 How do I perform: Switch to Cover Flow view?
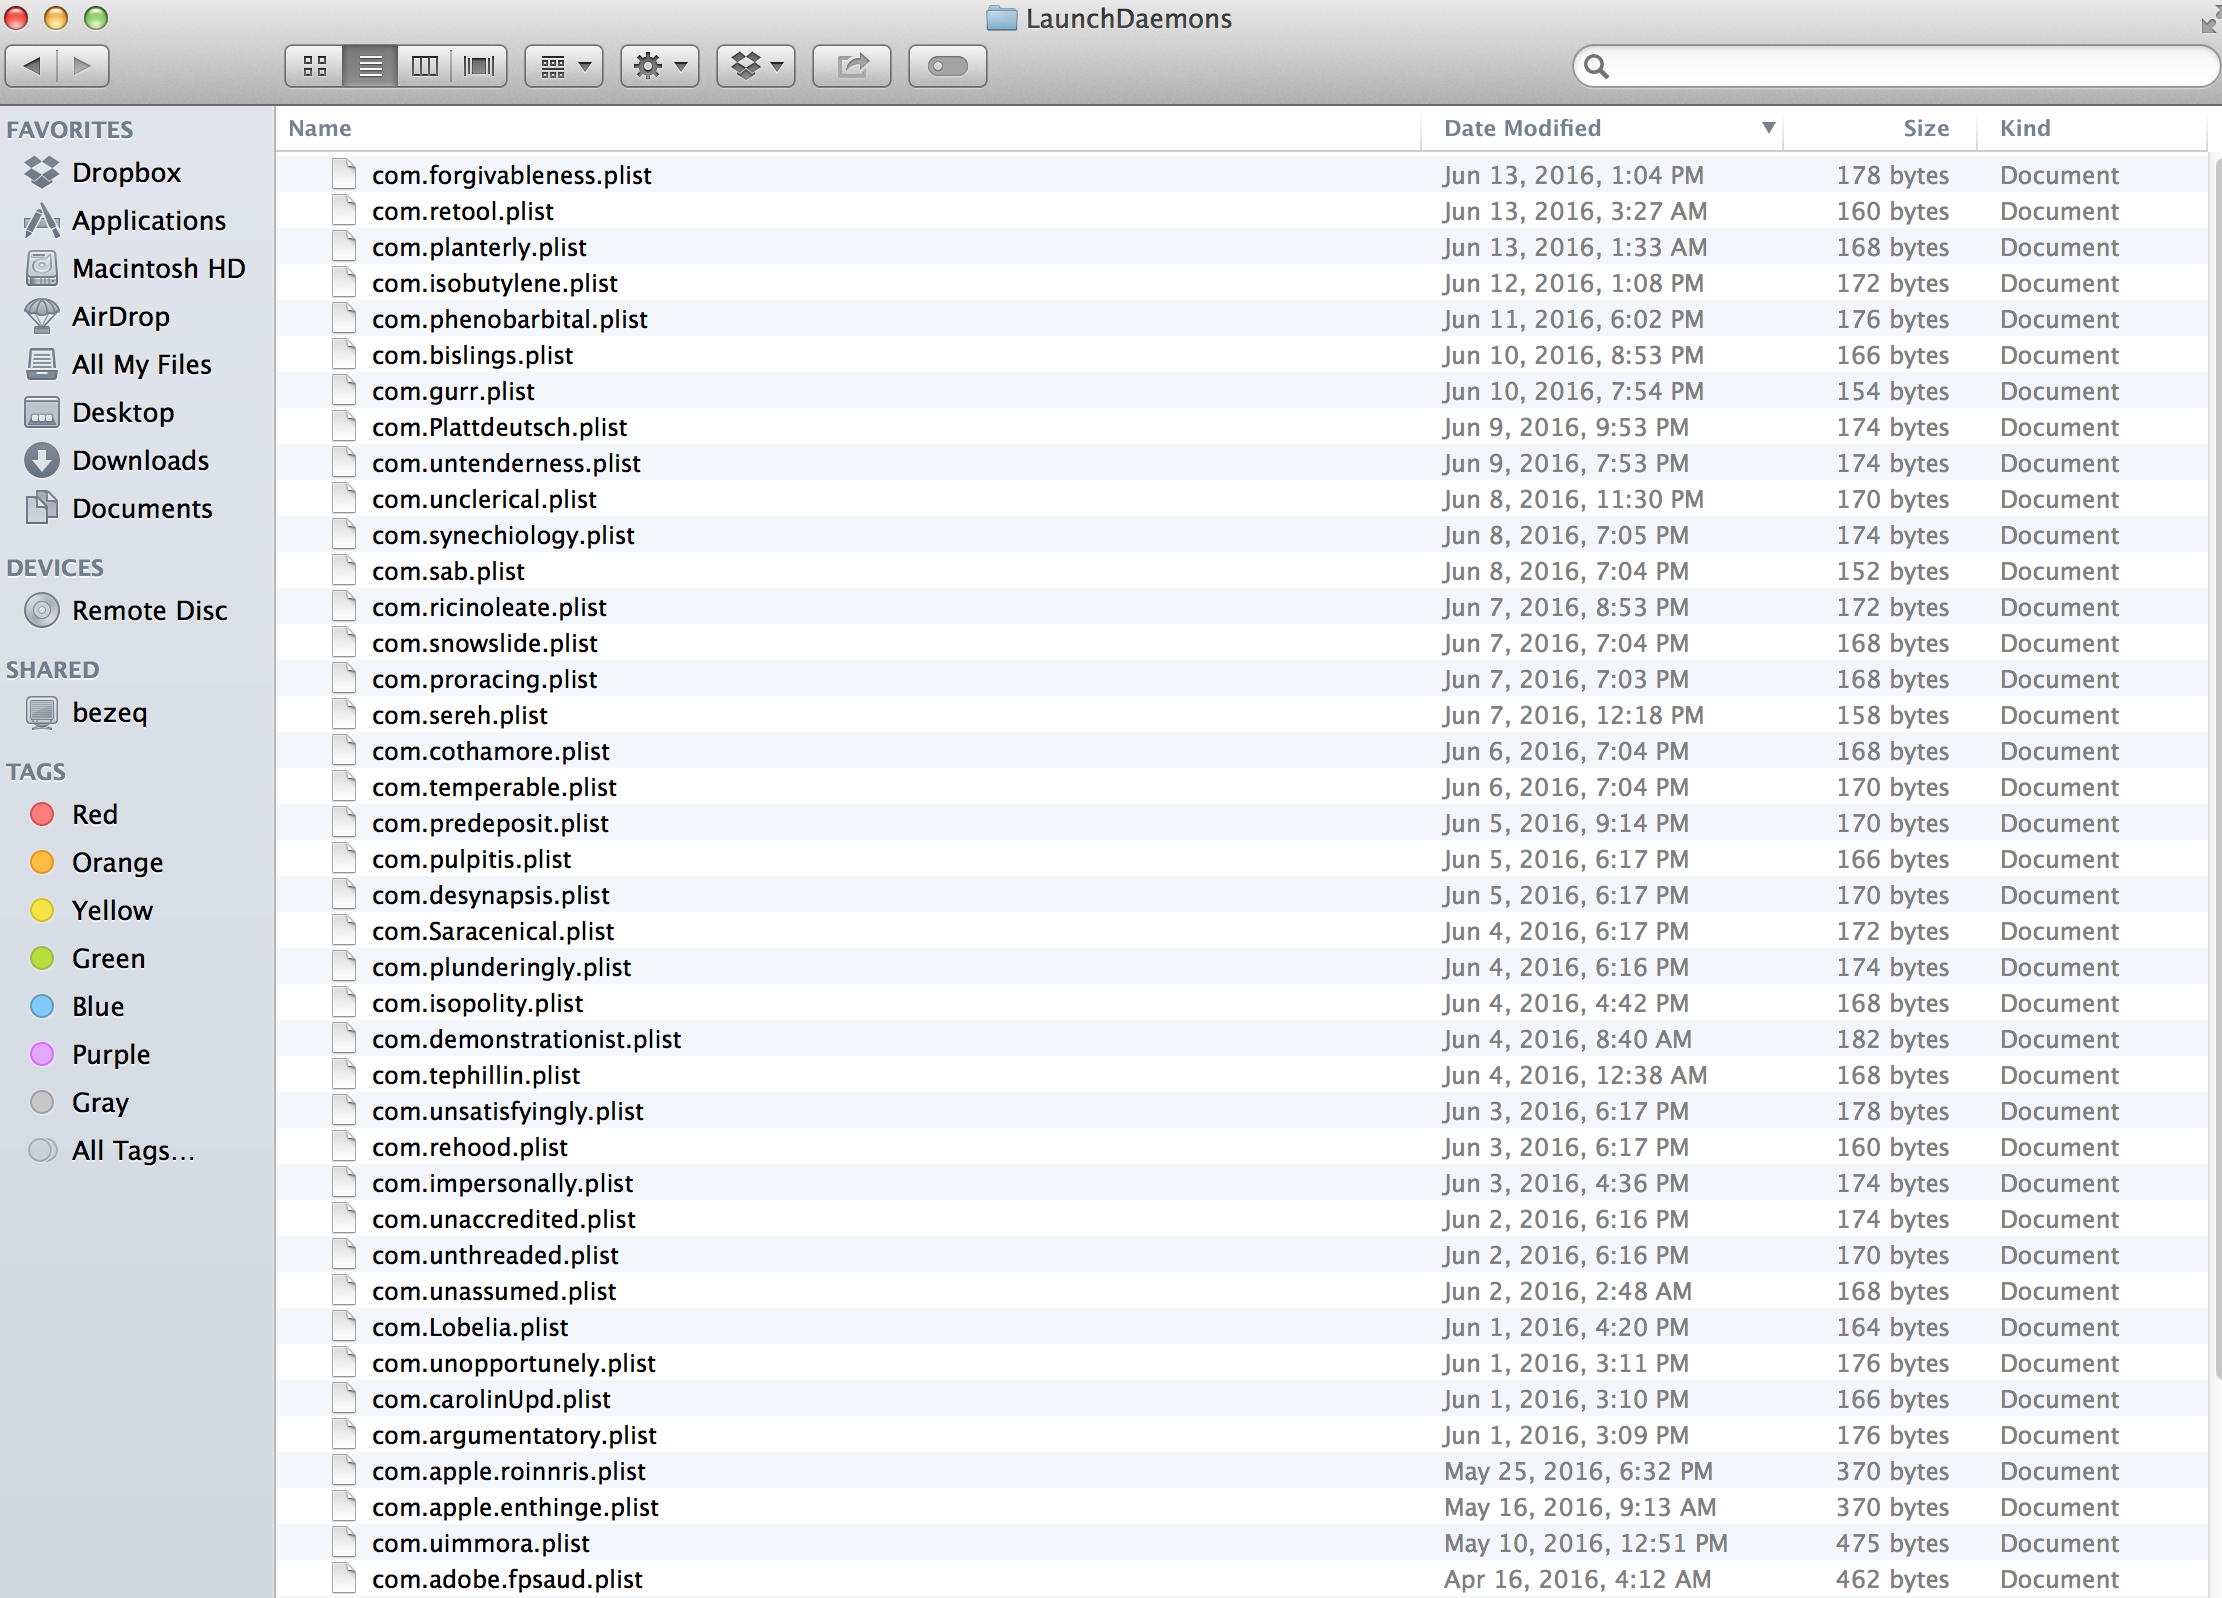[x=479, y=66]
